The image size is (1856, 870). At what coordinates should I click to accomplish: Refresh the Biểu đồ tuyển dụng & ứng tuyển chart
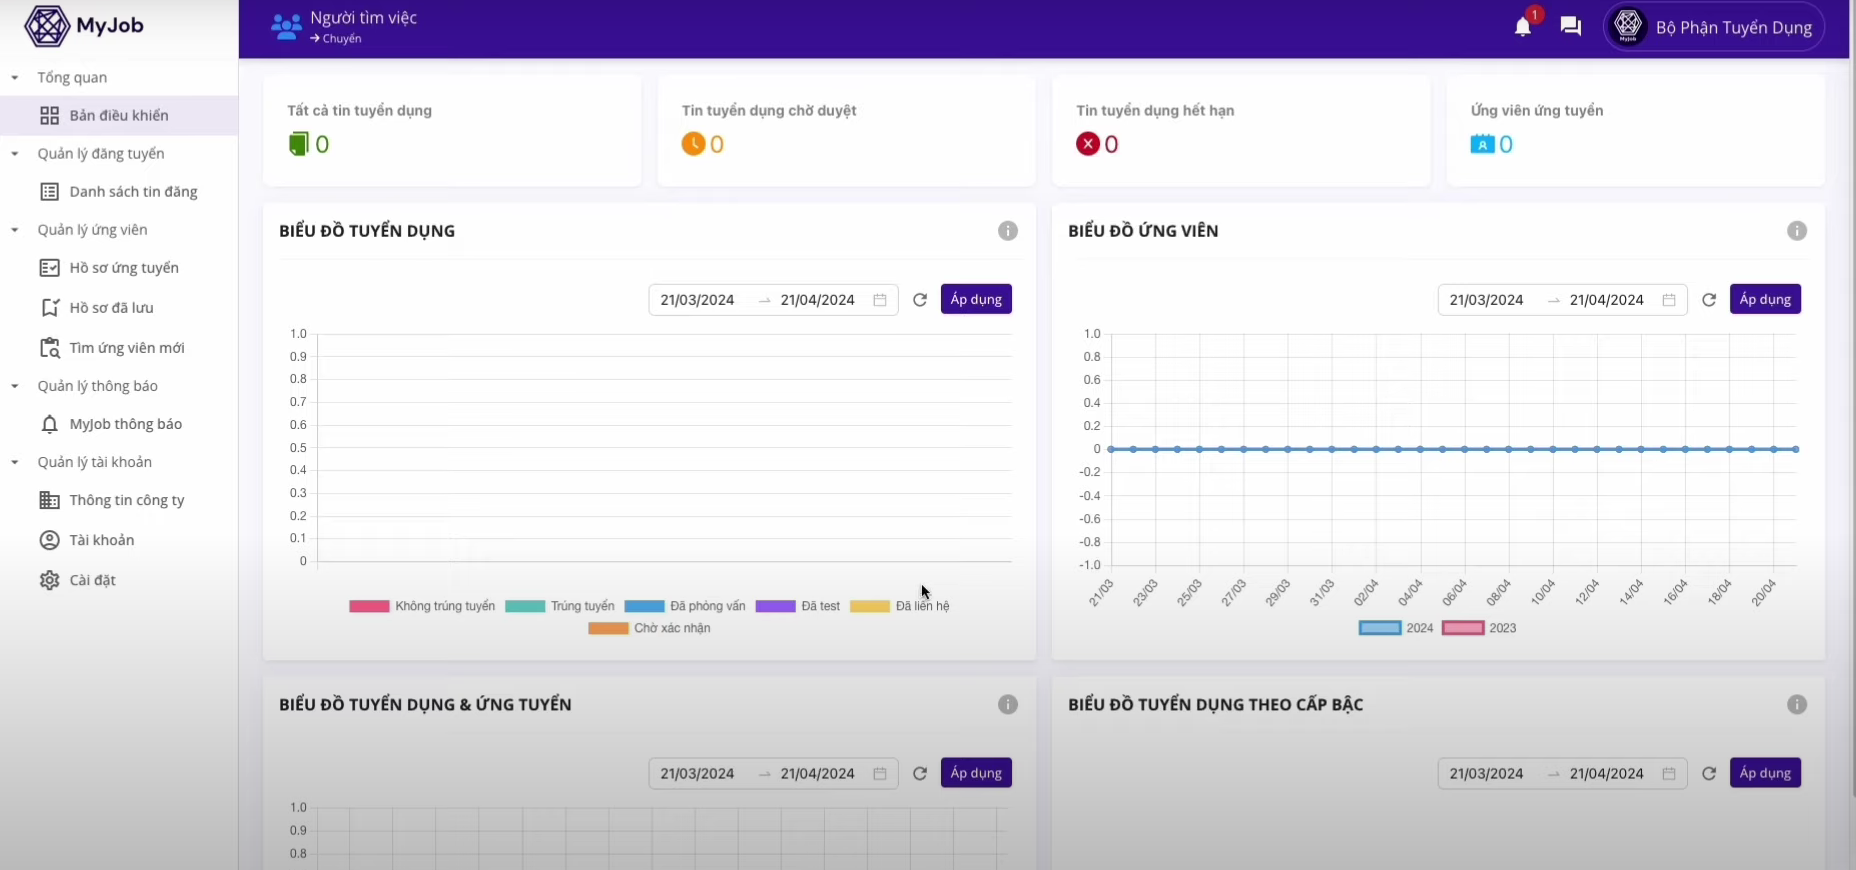coord(920,774)
